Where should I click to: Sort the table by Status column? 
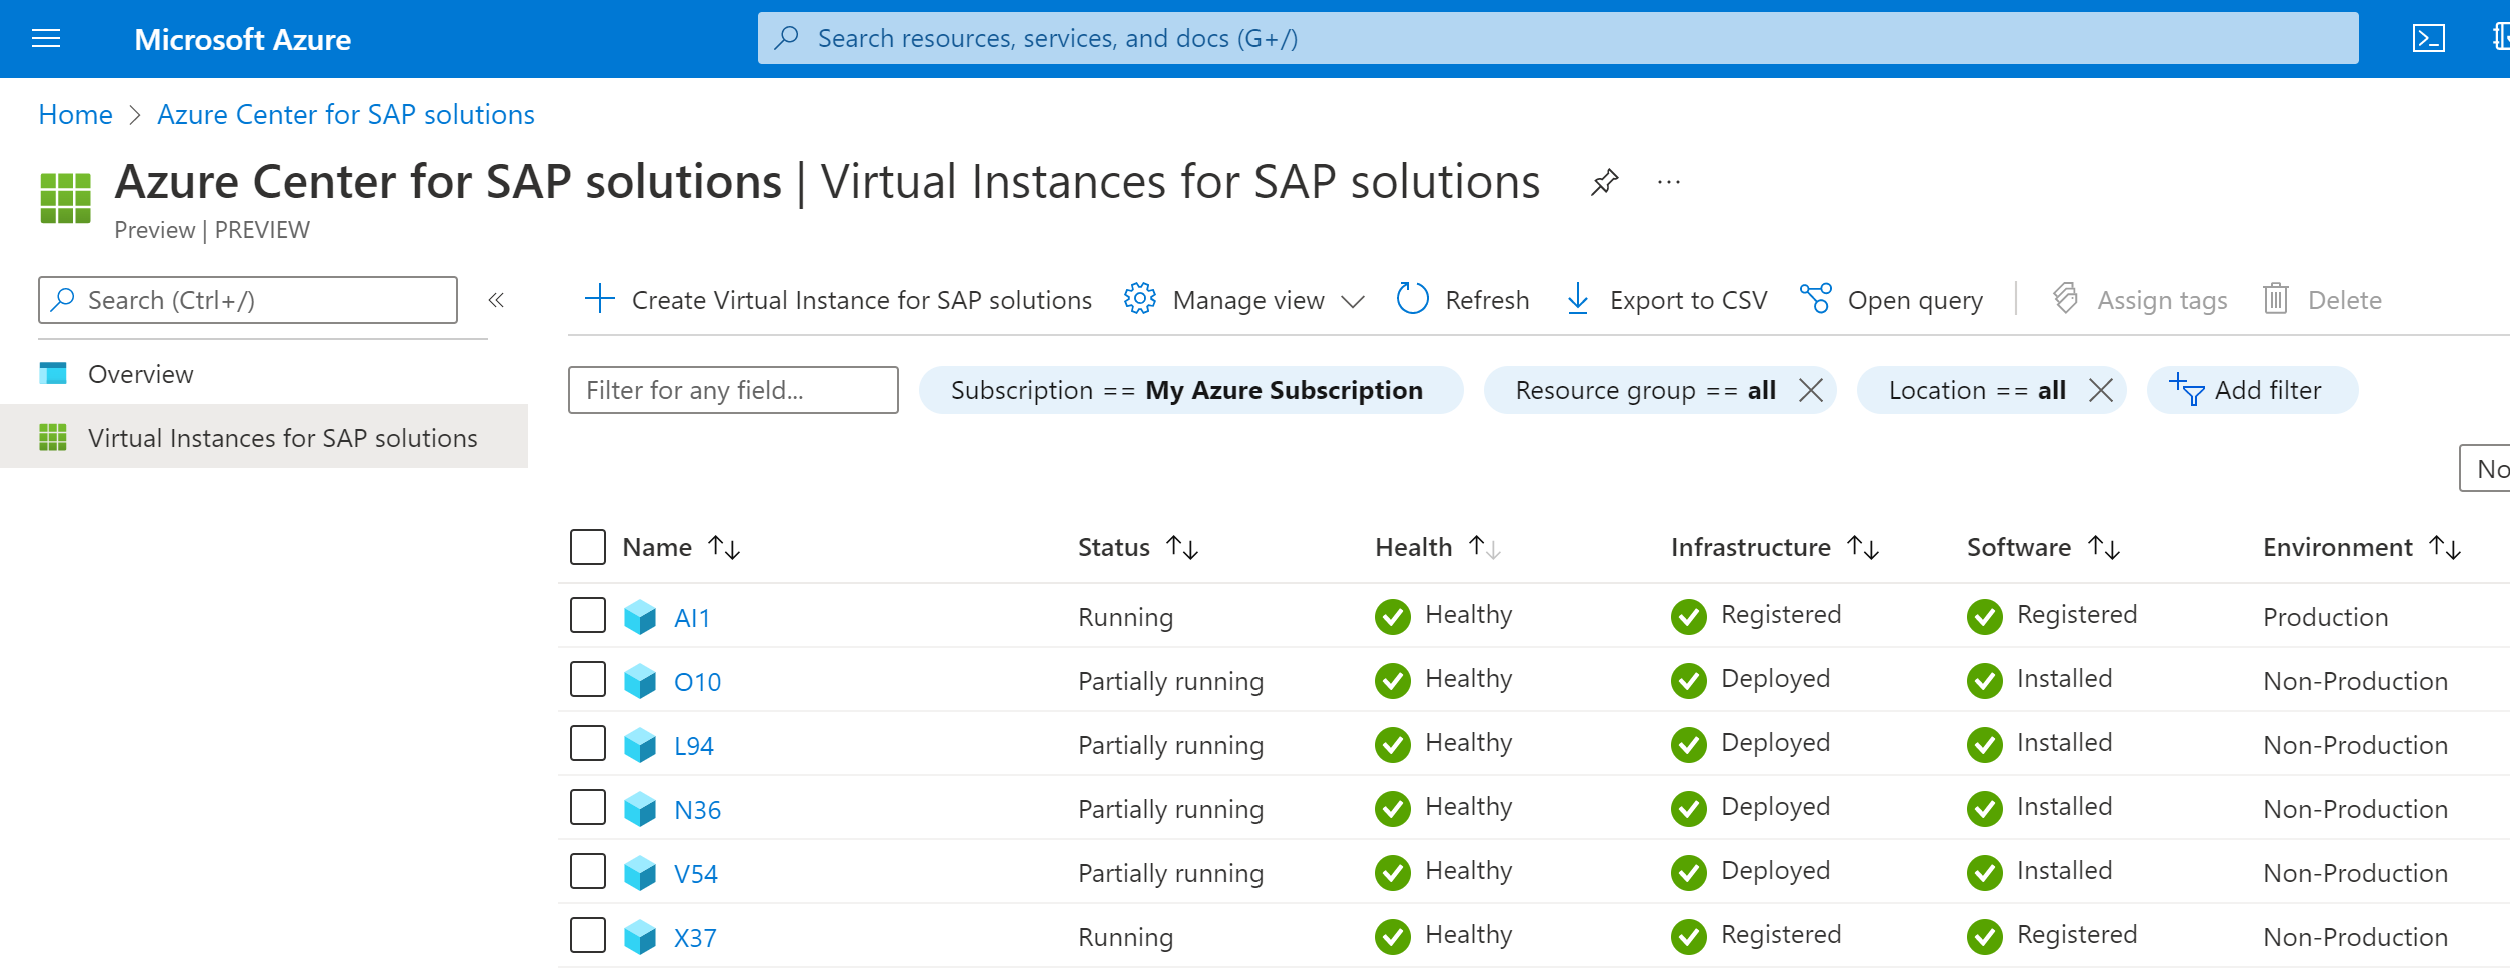click(x=1138, y=547)
